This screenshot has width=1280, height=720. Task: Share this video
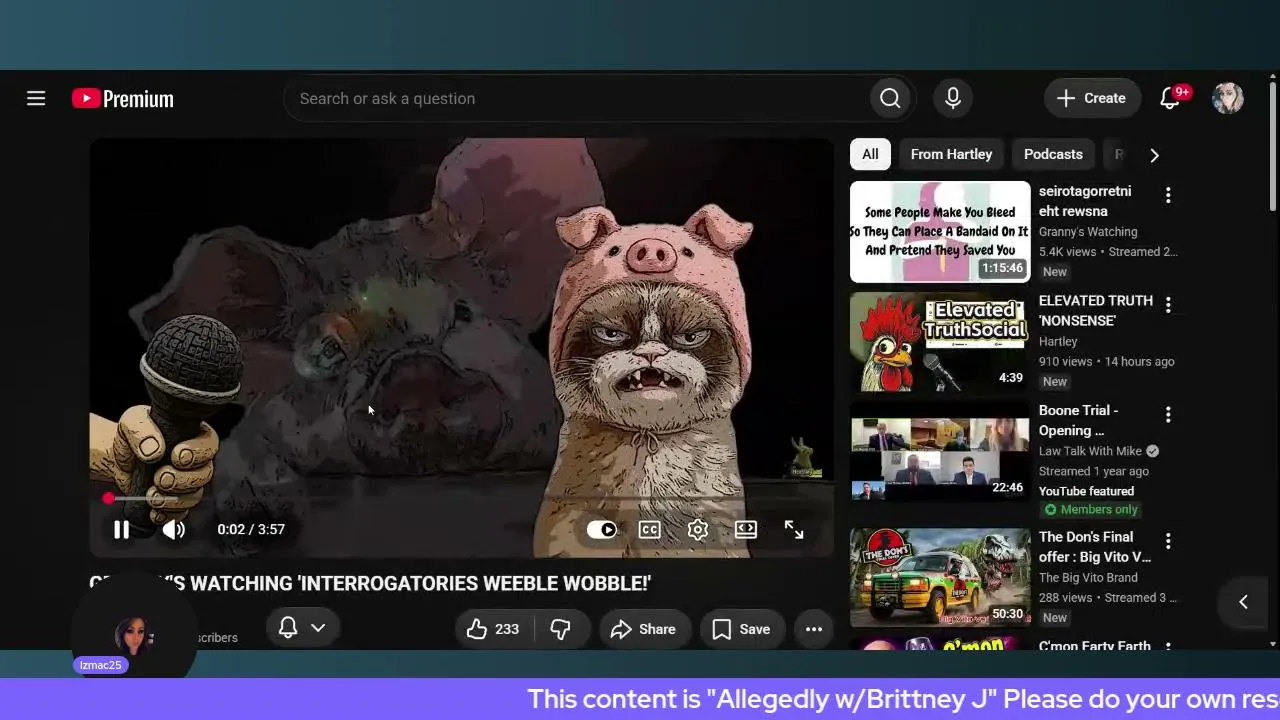point(643,629)
